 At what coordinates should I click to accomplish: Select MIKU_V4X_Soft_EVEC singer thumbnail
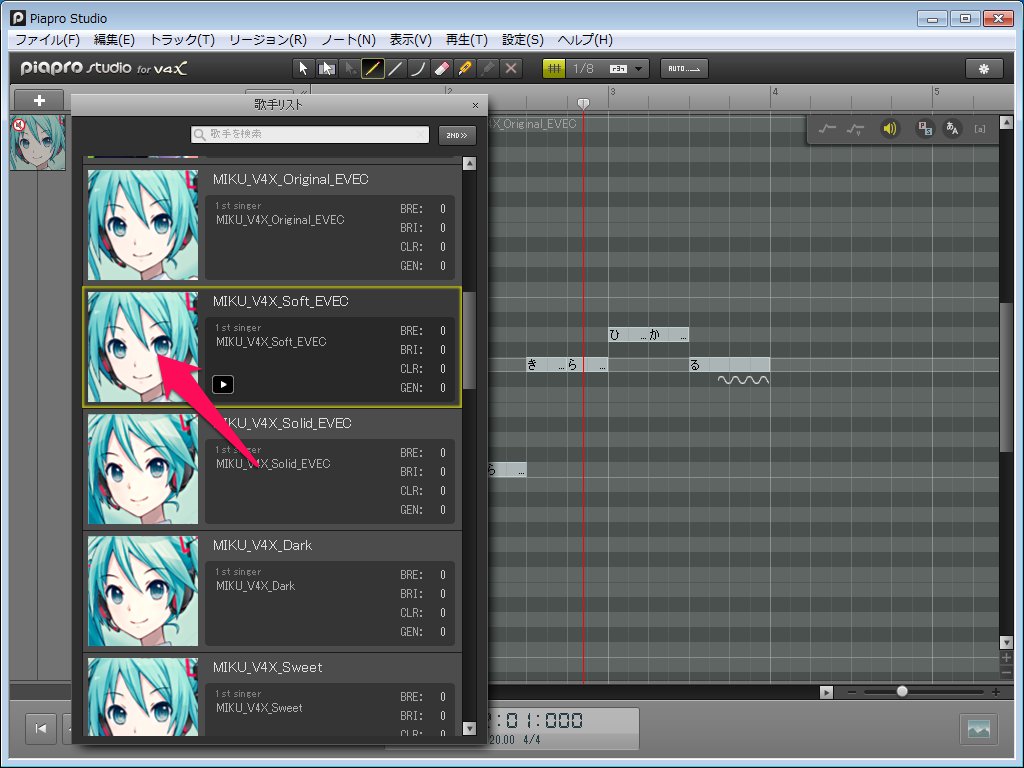point(143,347)
